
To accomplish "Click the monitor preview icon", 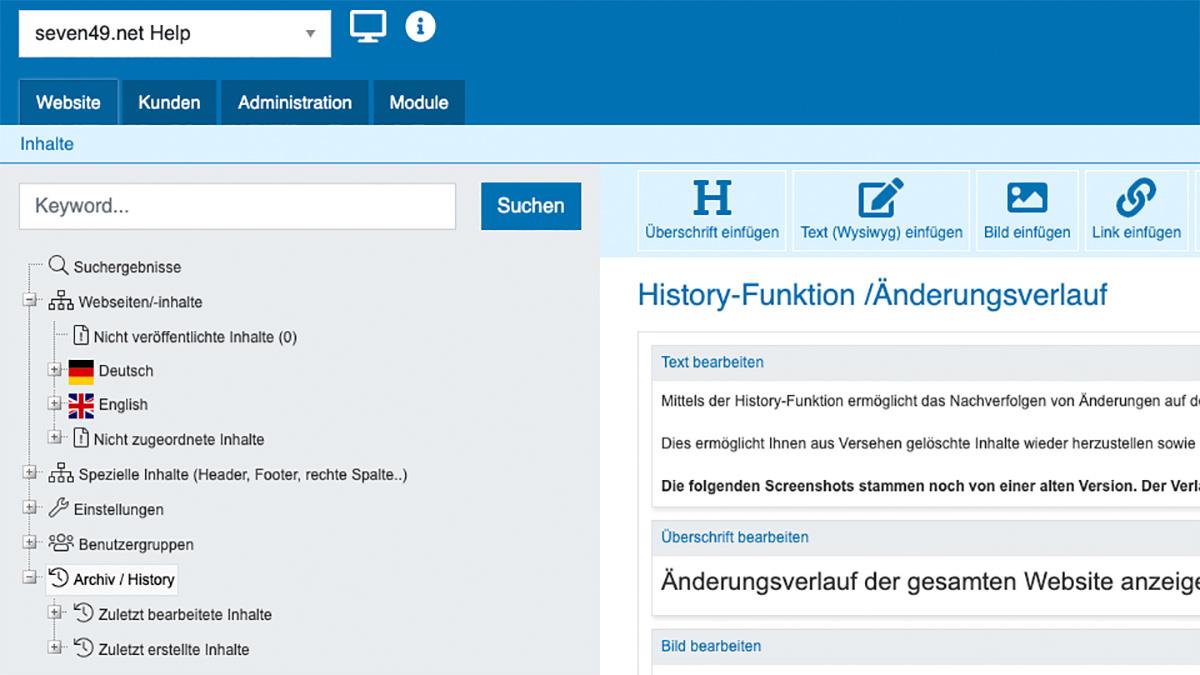I will (x=368, y=27).
